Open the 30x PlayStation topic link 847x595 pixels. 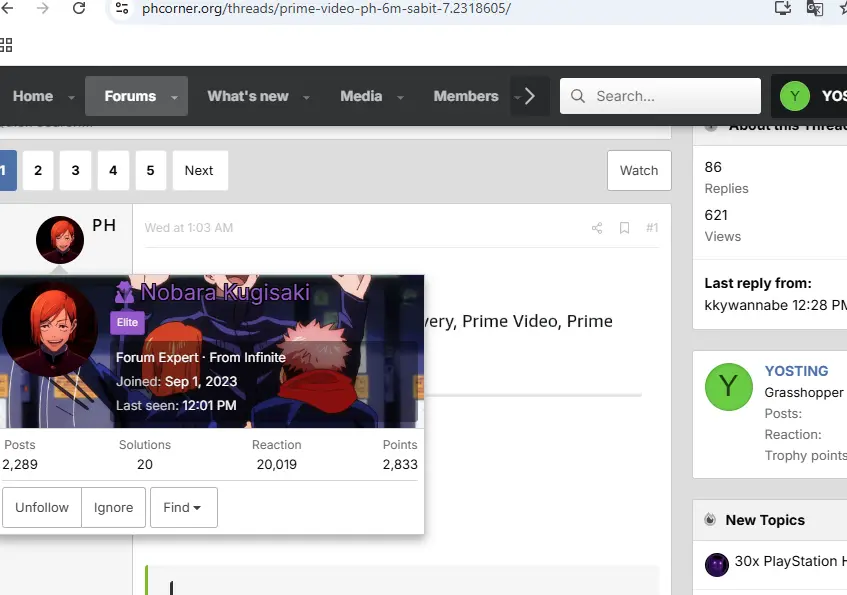[x=790, y=561]
